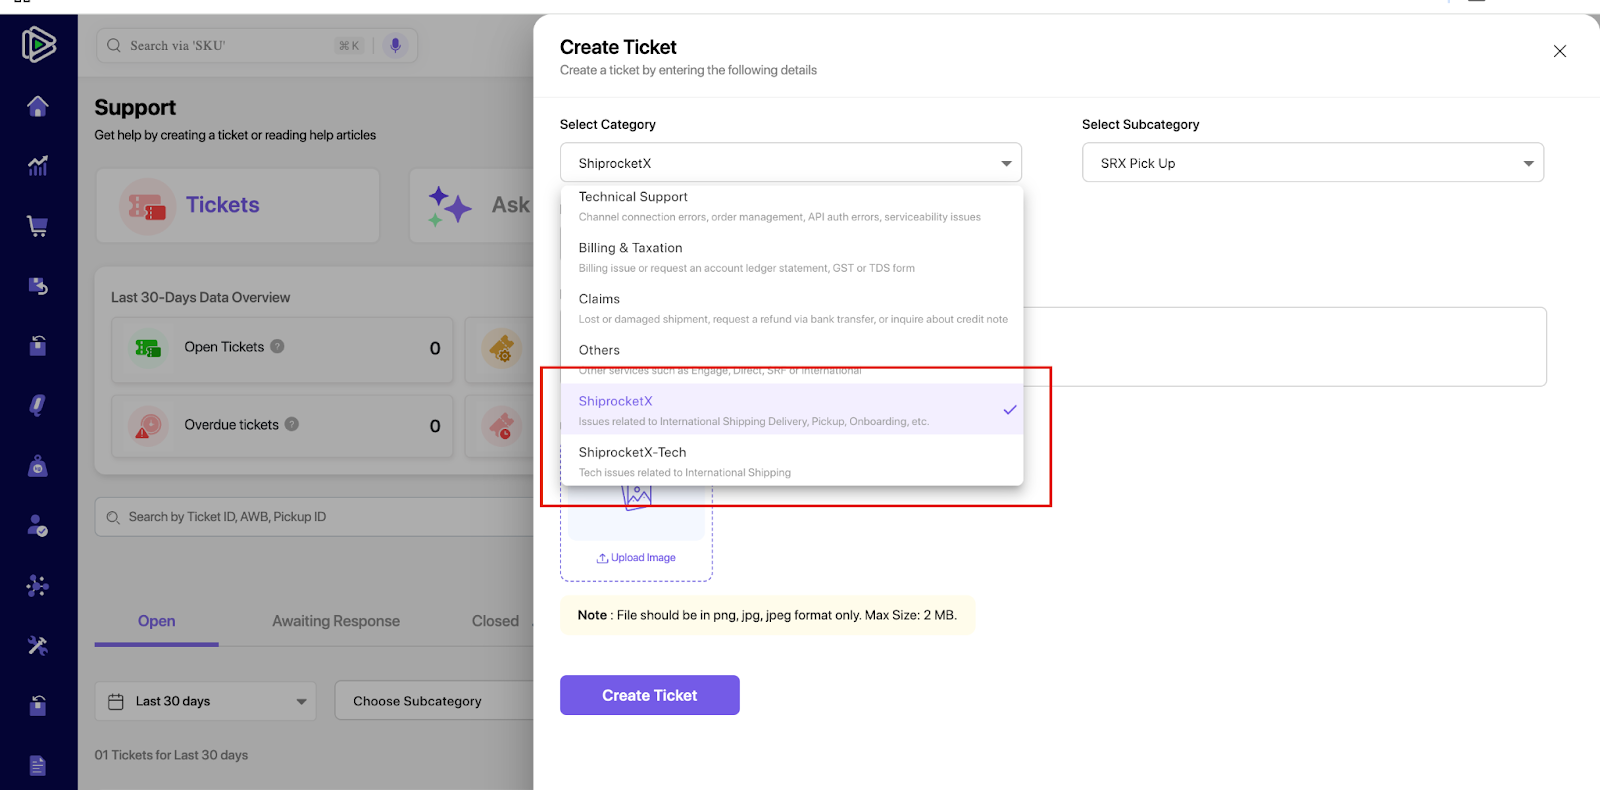Switch to the Closed tickets tab
The image size is (1600, 790).
coord(495,621)
